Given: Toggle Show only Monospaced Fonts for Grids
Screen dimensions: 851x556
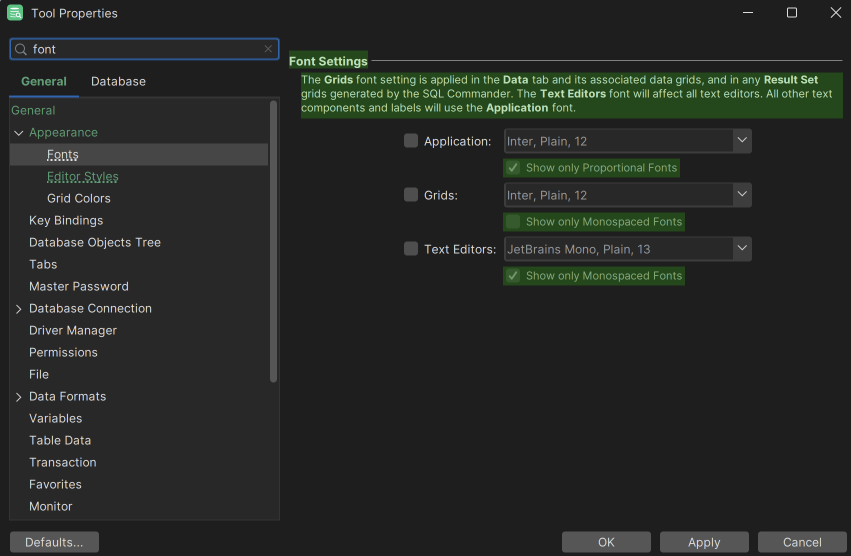Looking at the screenshot, I should 513,222.
